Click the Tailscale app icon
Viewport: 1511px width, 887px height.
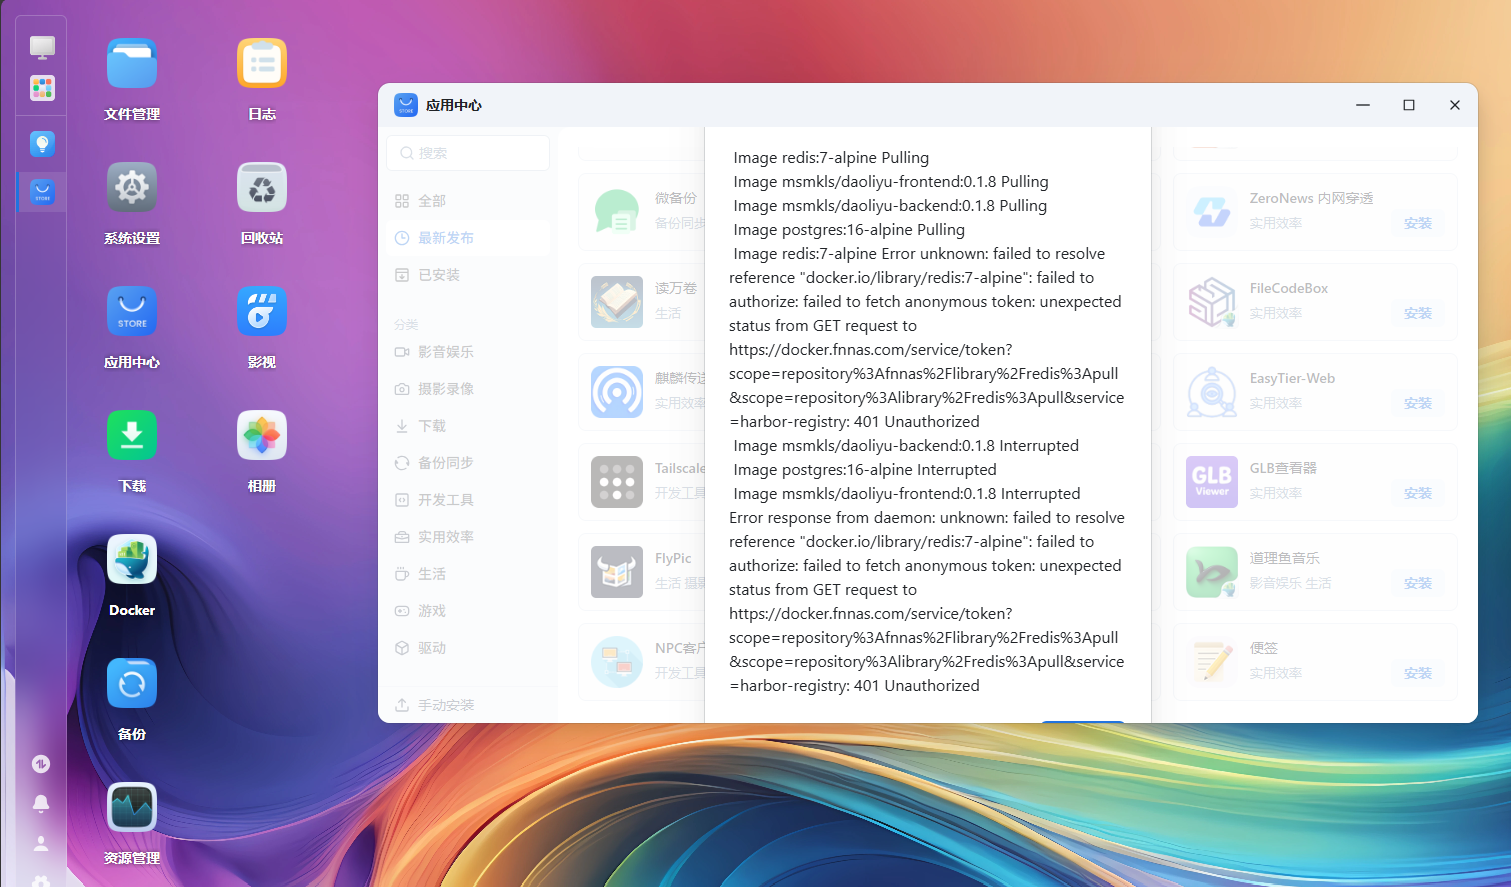(617, 482)
